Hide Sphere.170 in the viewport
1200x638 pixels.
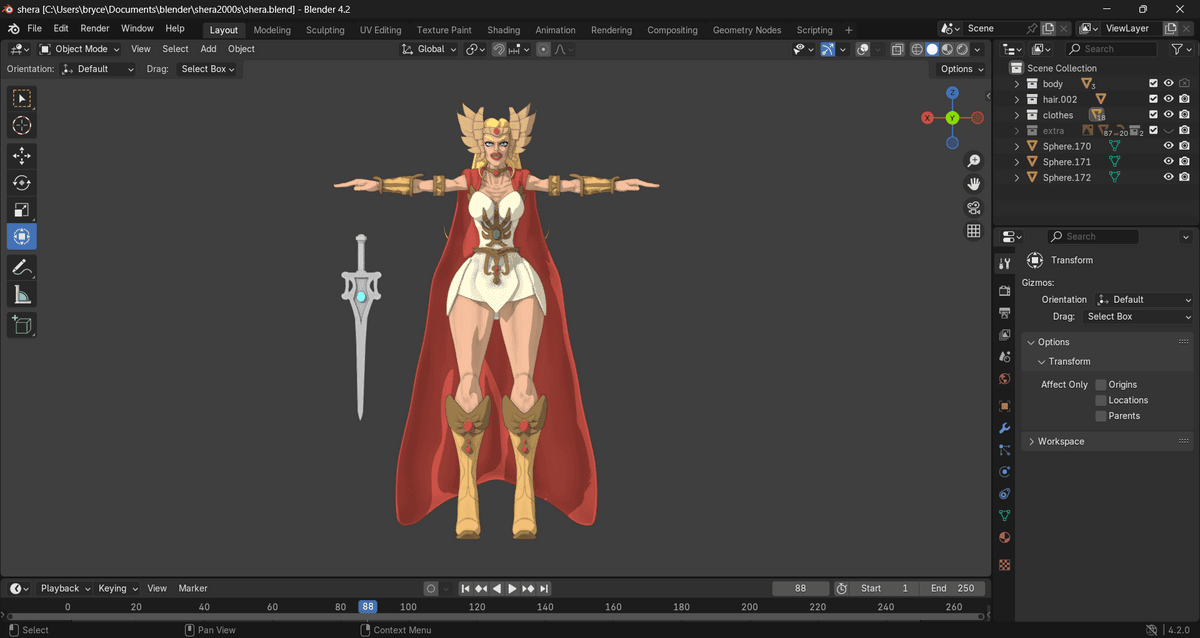(x=1168, y=146)
